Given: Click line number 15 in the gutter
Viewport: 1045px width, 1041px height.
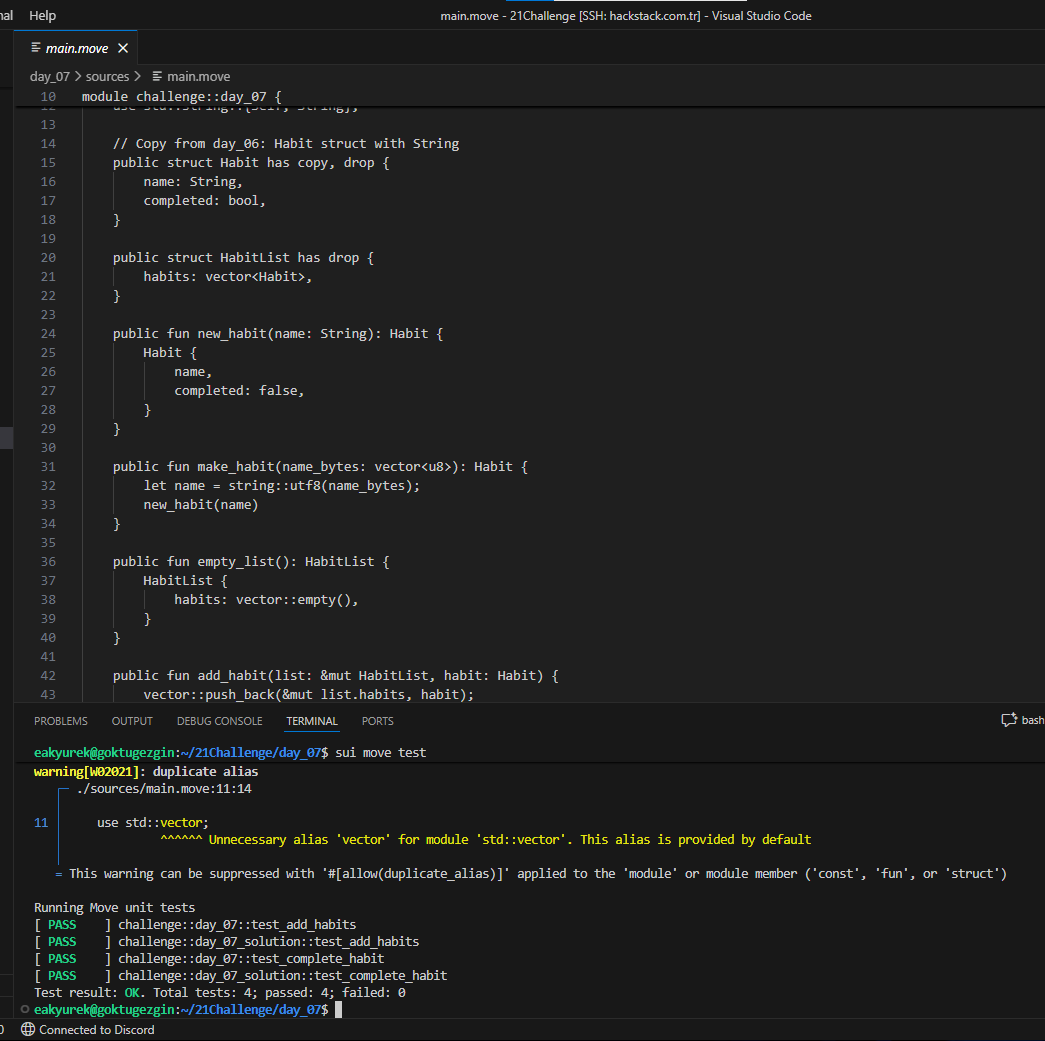Looking at the screenshot, I should point(48,163).
